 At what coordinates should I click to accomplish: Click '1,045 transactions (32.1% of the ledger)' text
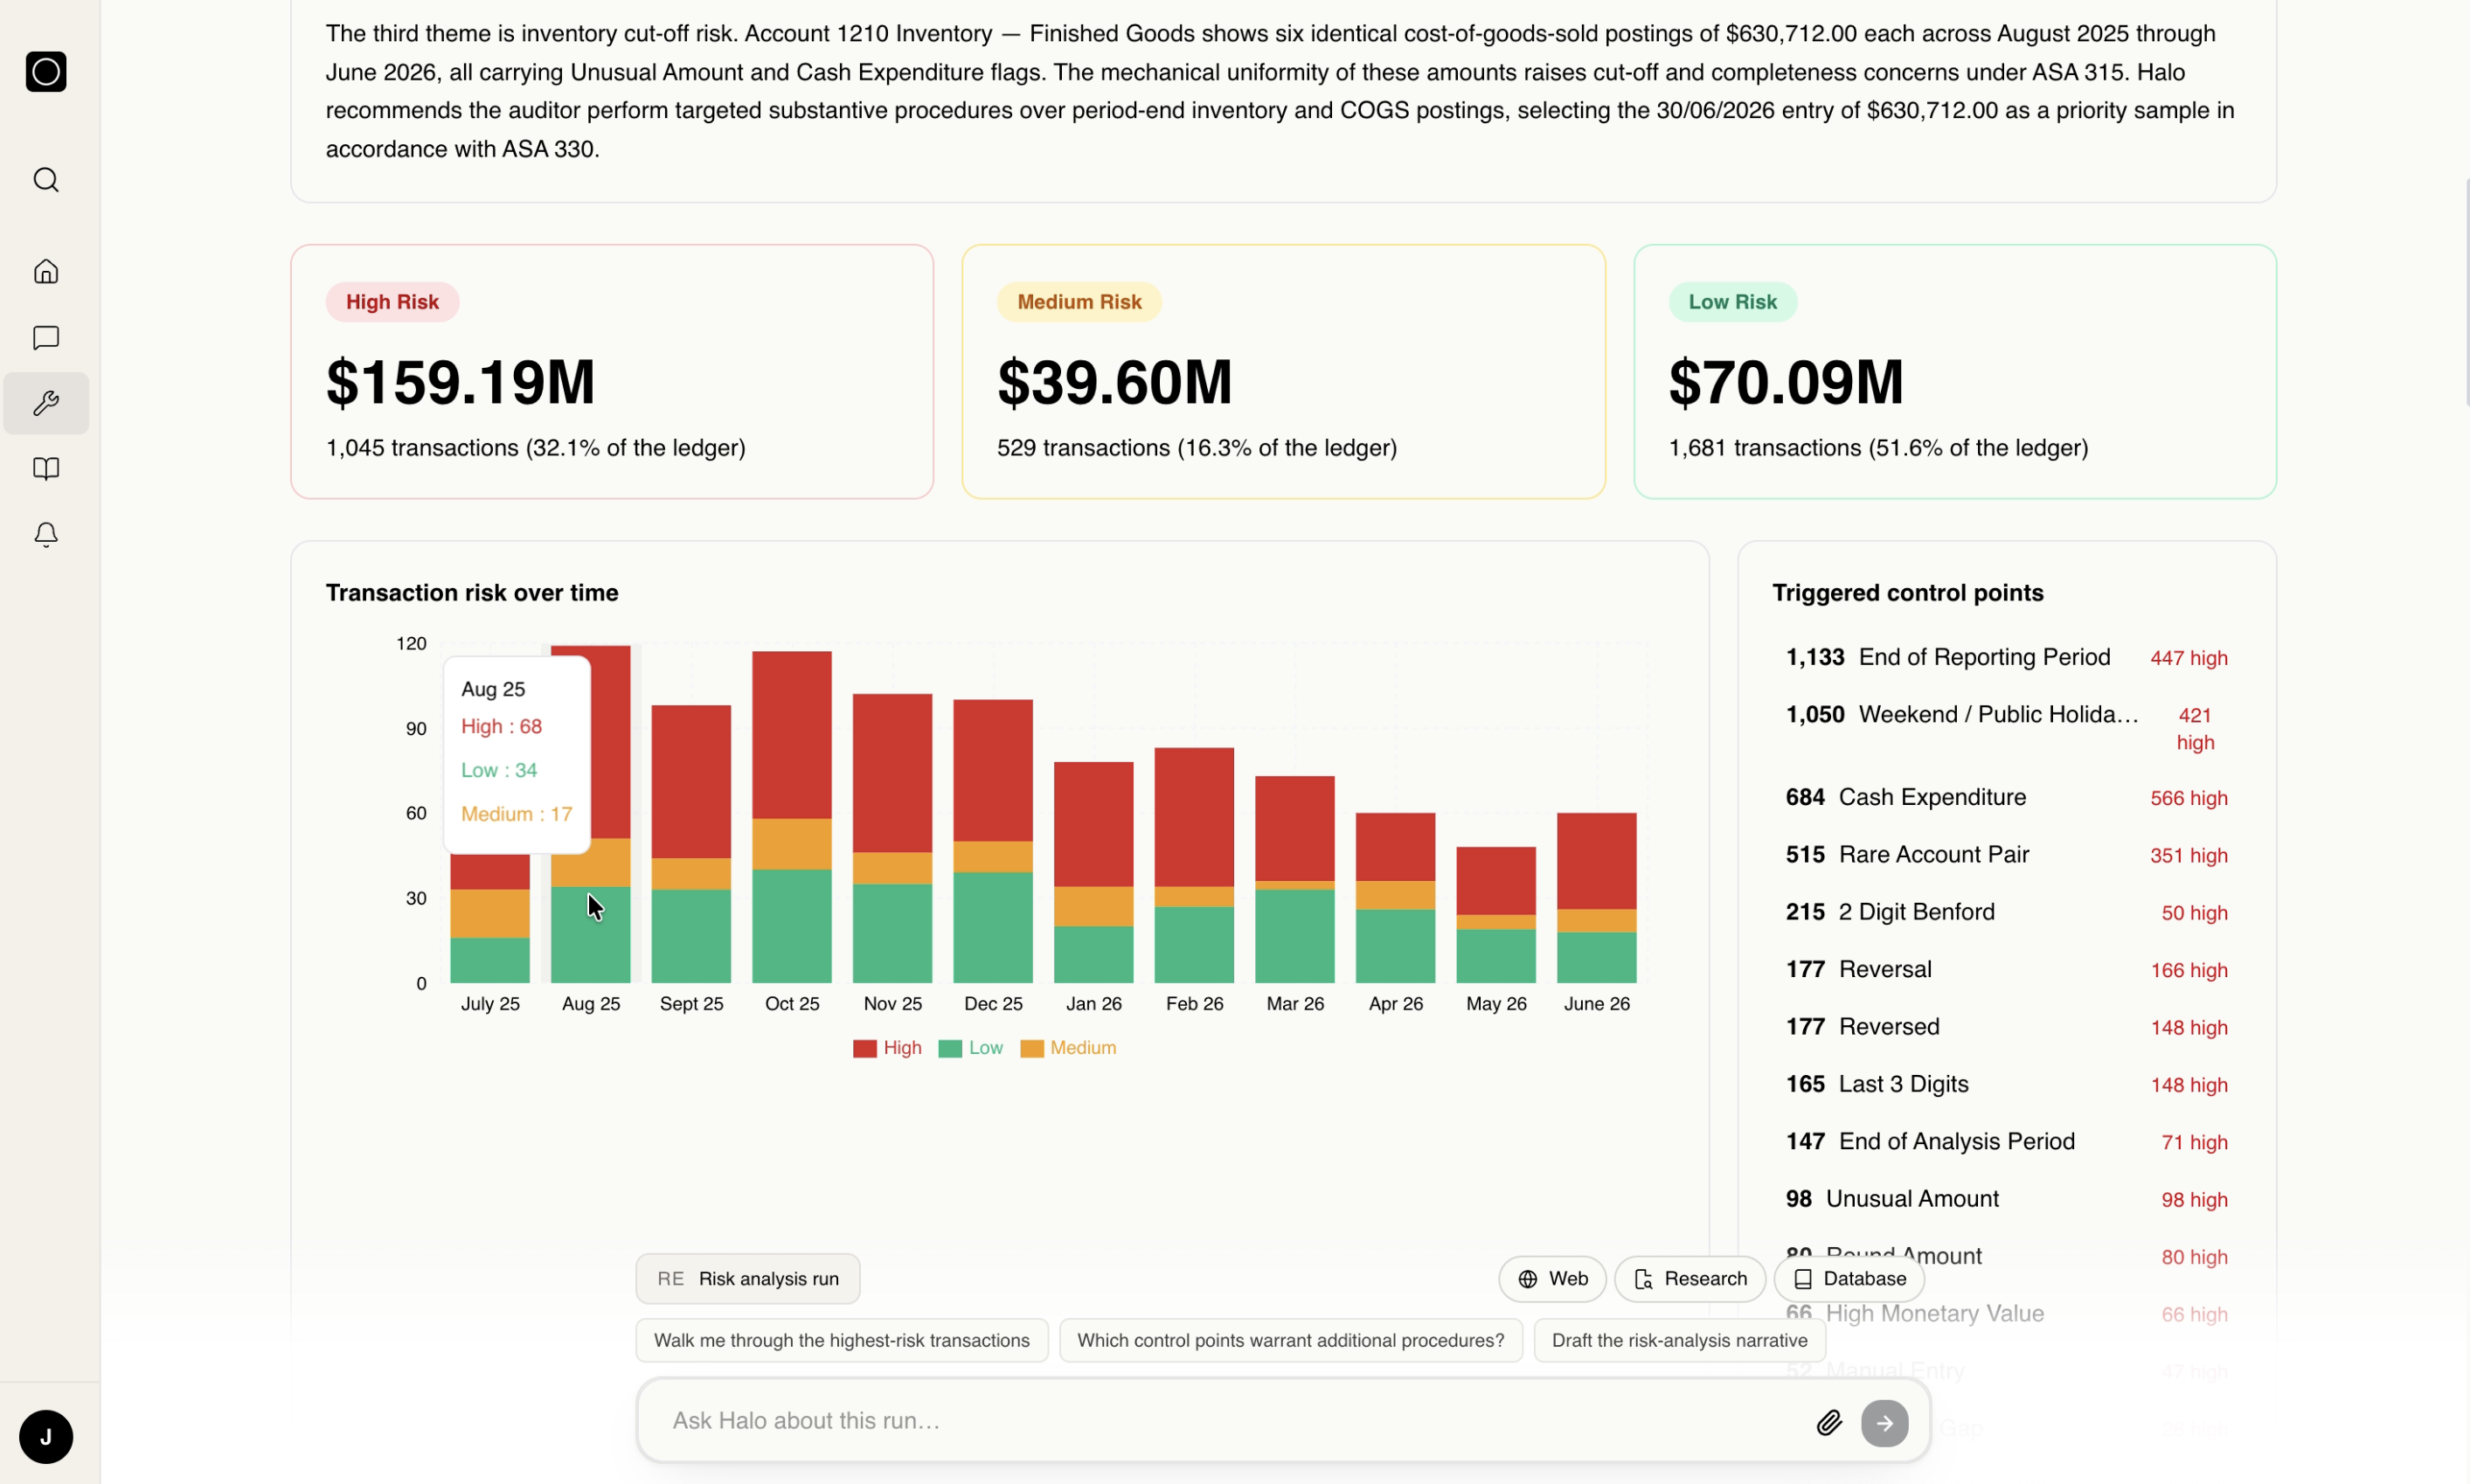coord(536,448)
